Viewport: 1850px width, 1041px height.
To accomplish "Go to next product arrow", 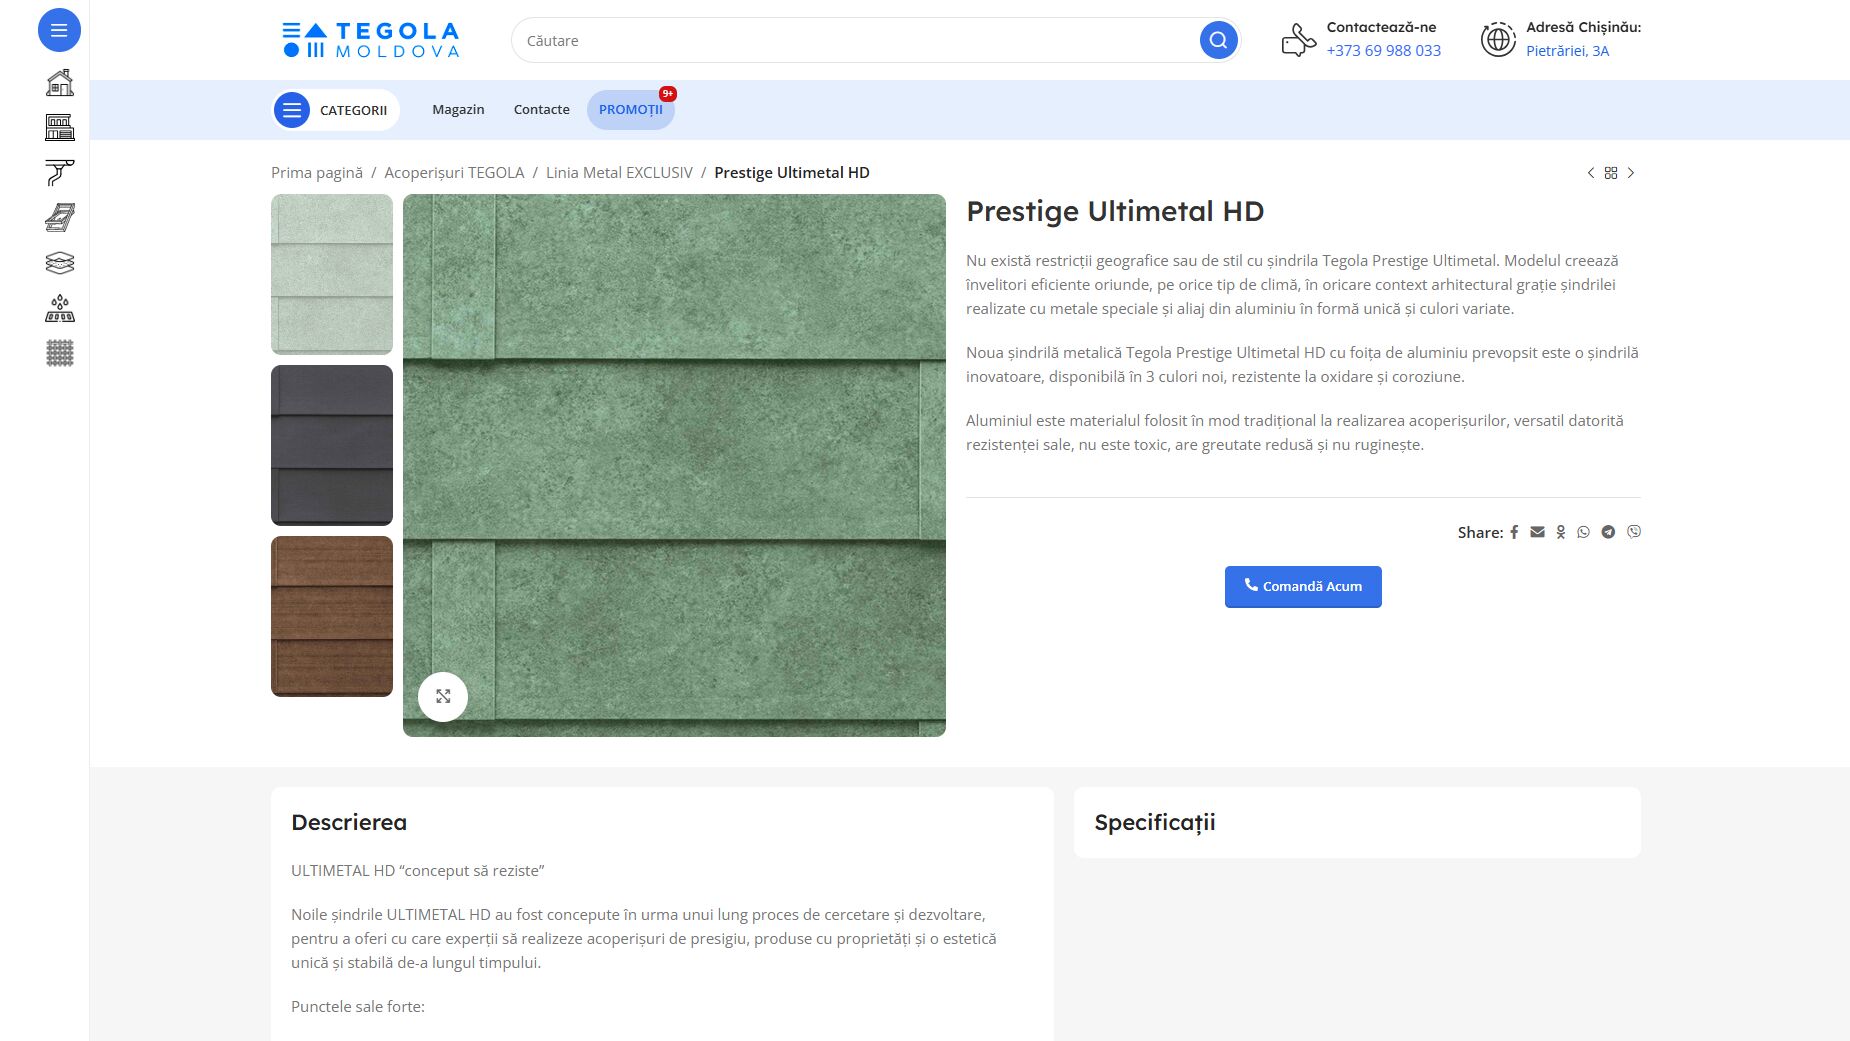I will pos(1631,173).
